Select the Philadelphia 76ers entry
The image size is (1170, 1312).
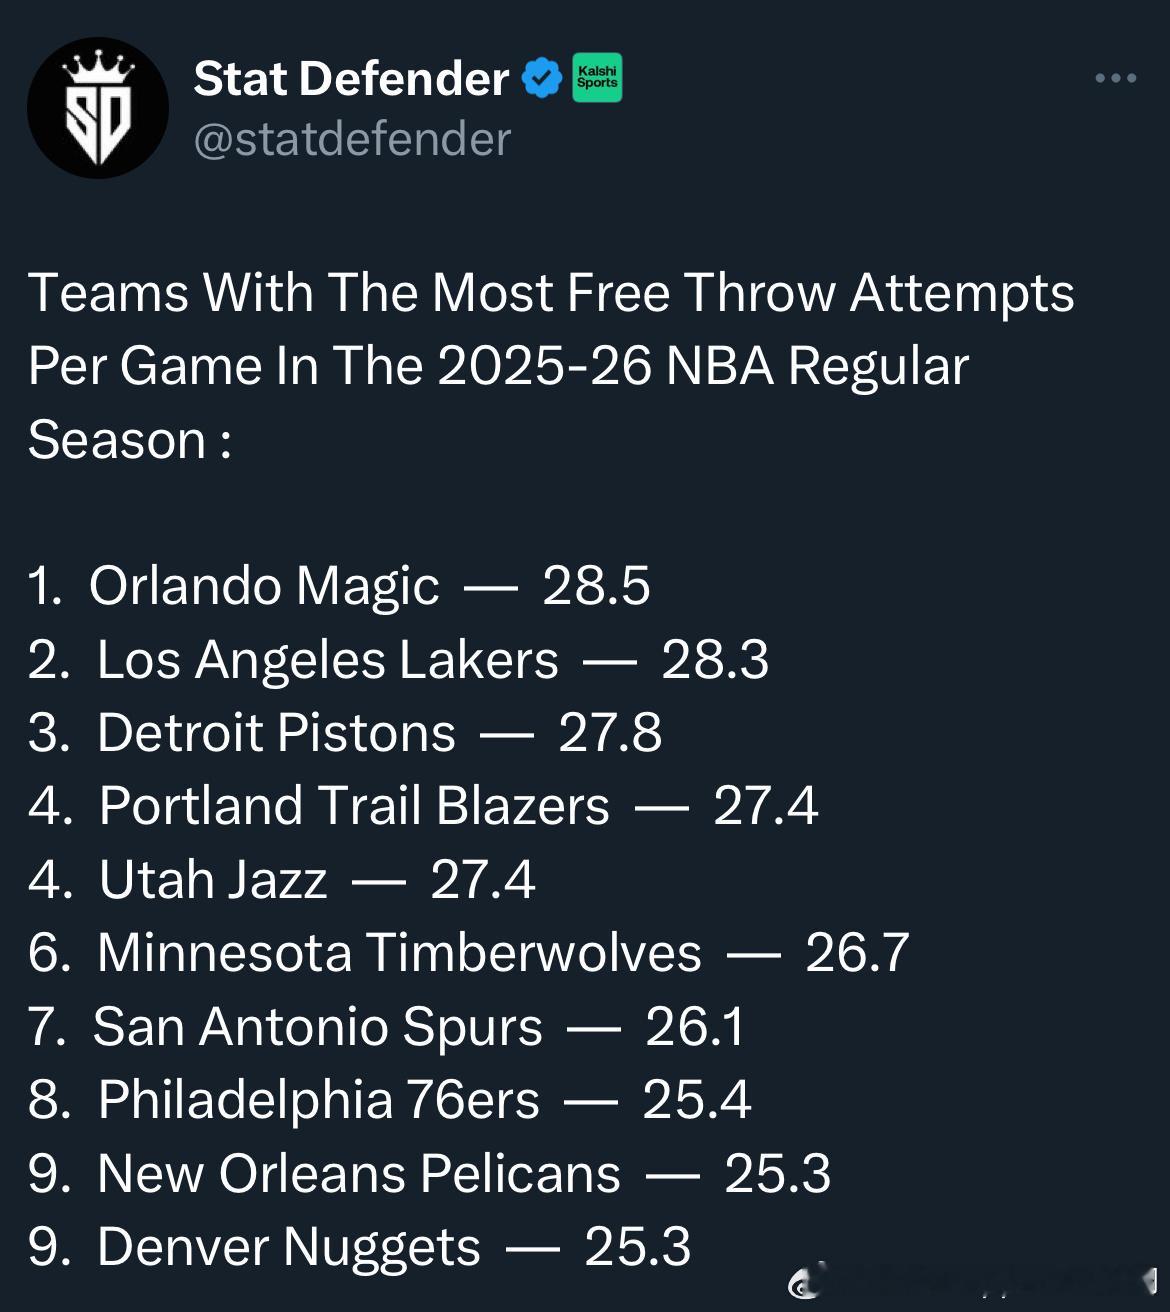318,1099
